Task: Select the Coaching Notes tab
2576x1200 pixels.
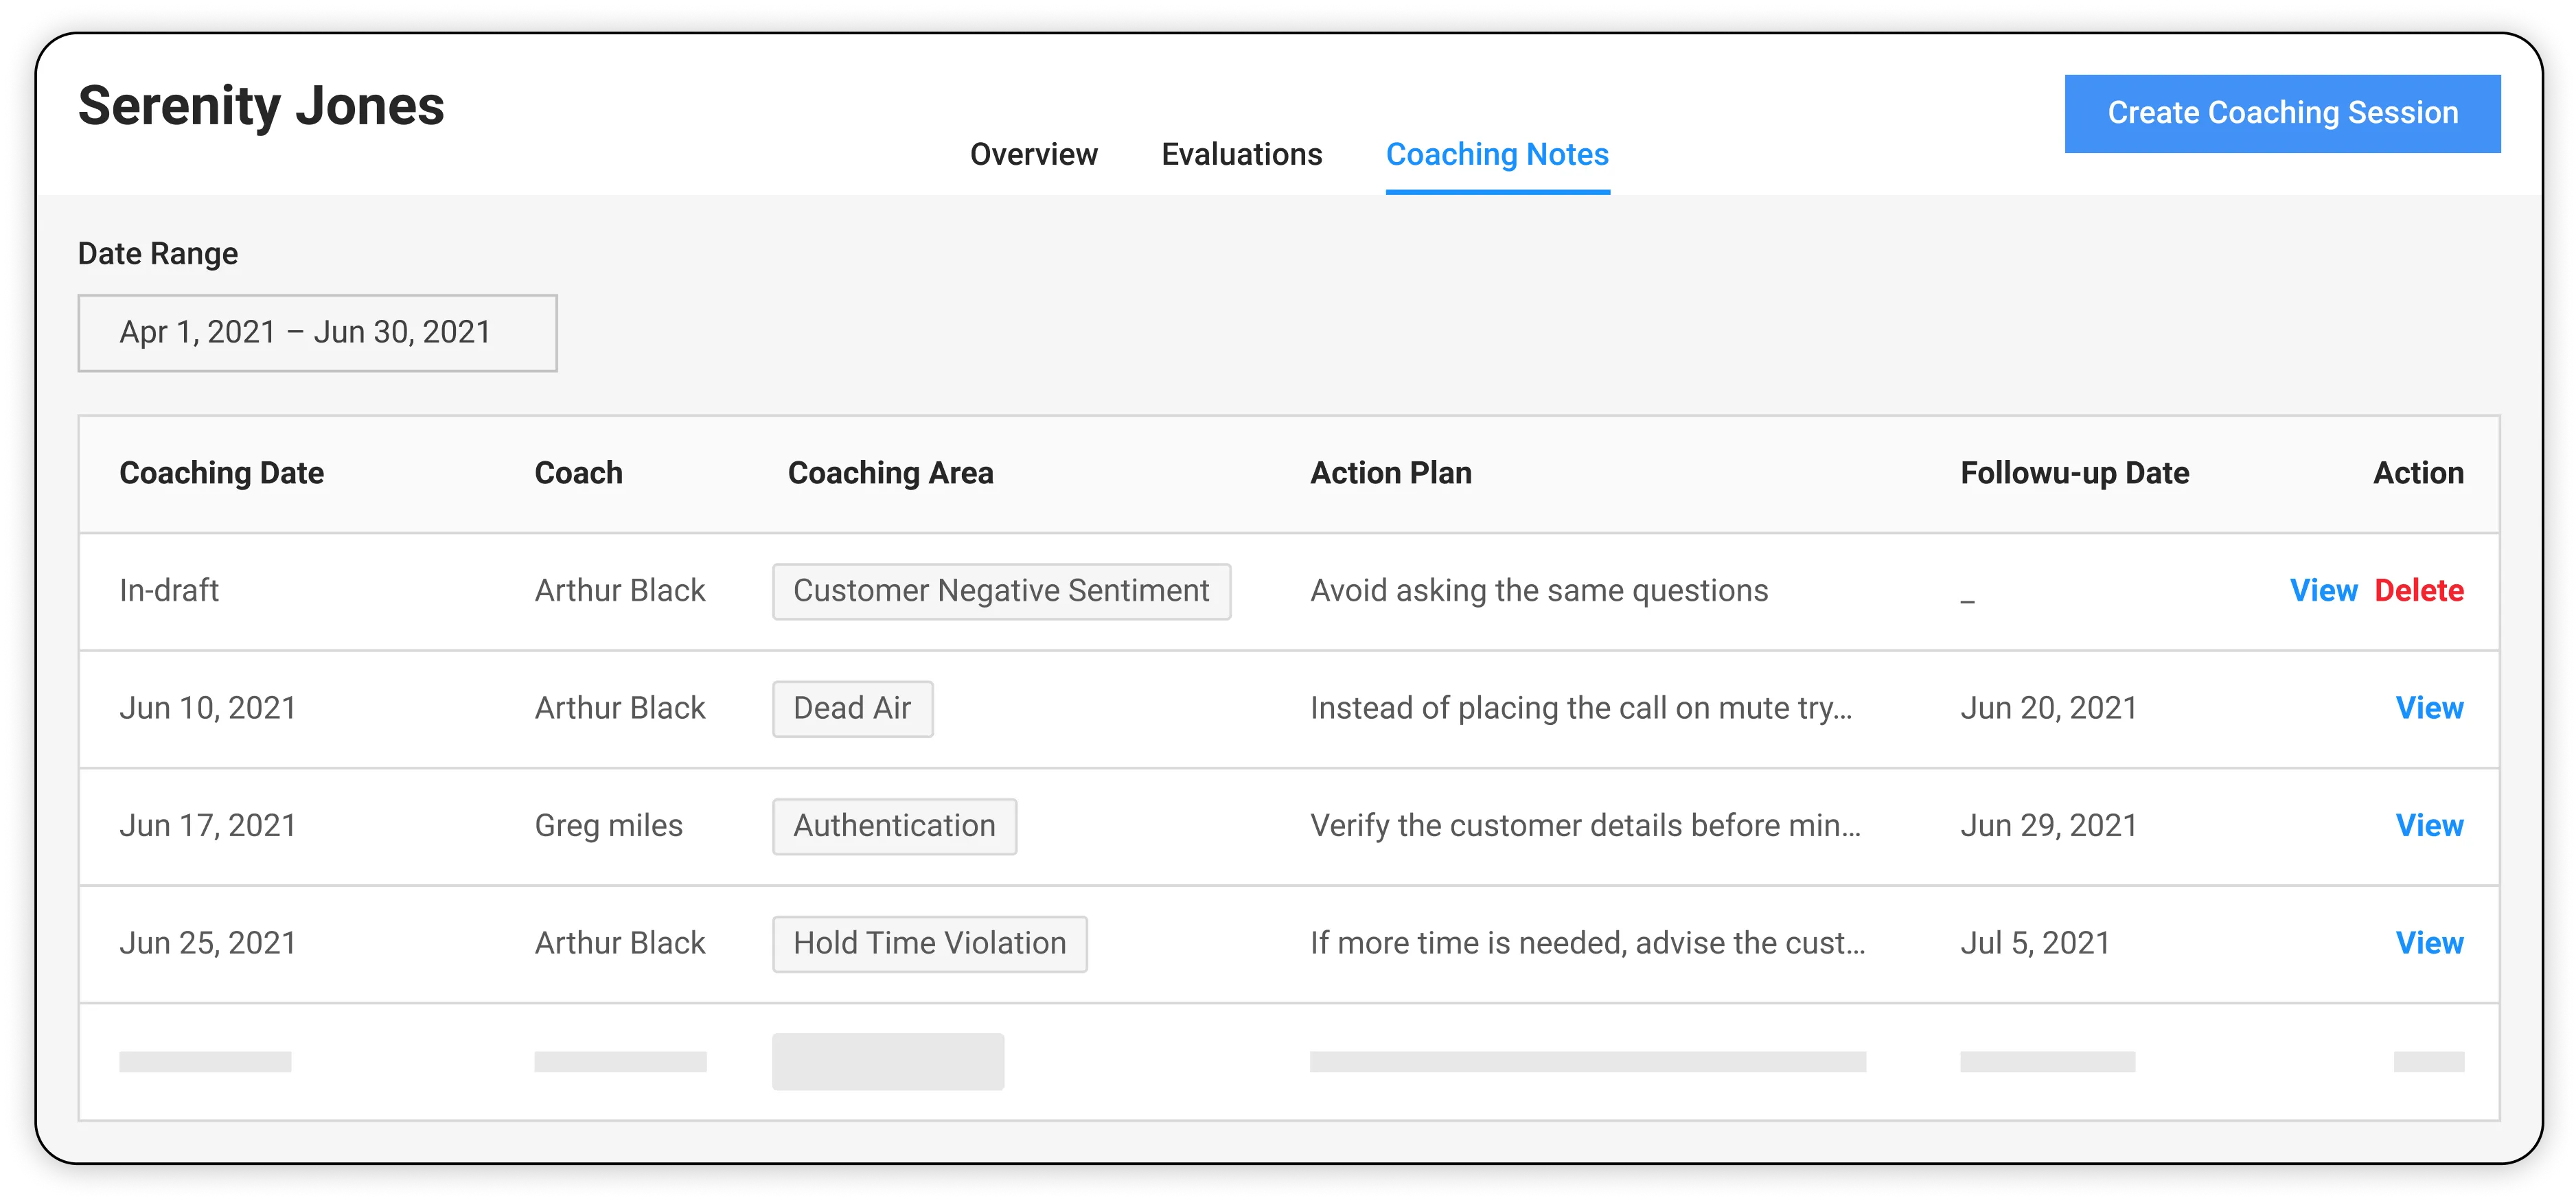Action: [1497, 154]
